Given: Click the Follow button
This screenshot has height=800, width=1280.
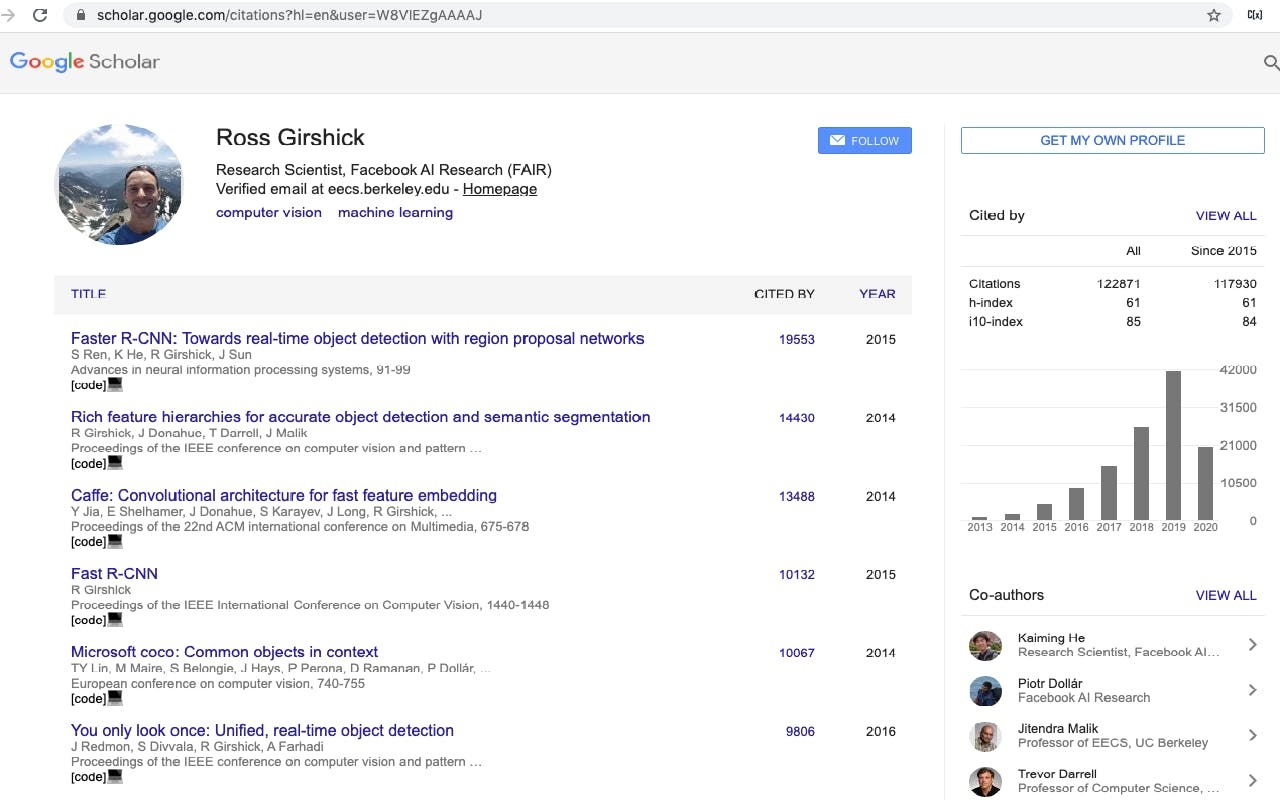Looking at the screenshot, I should point(865,141).
